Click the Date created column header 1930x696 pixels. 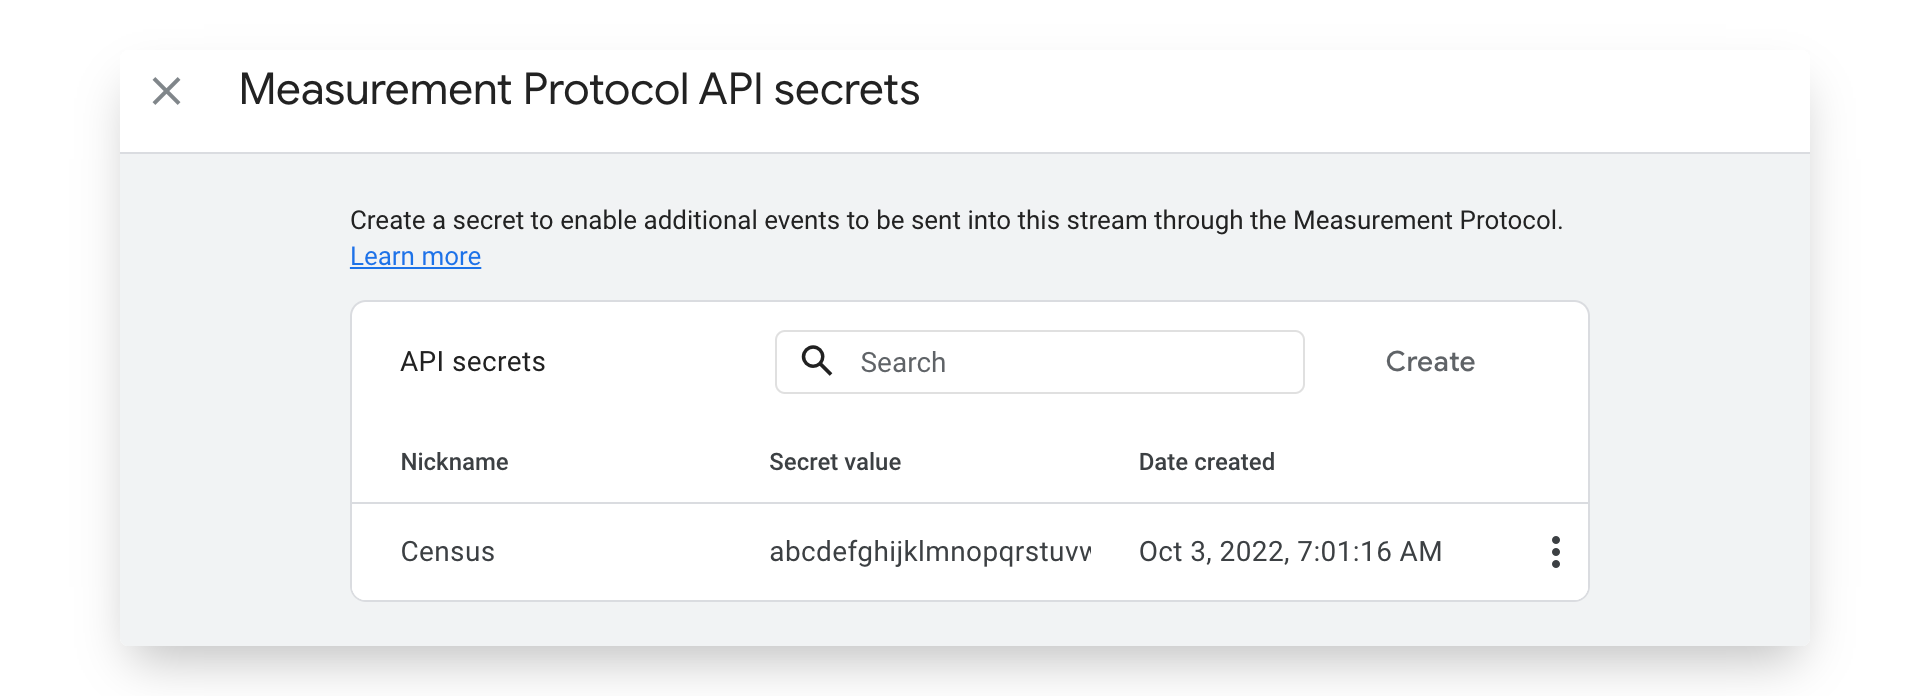coord(1206,462)
